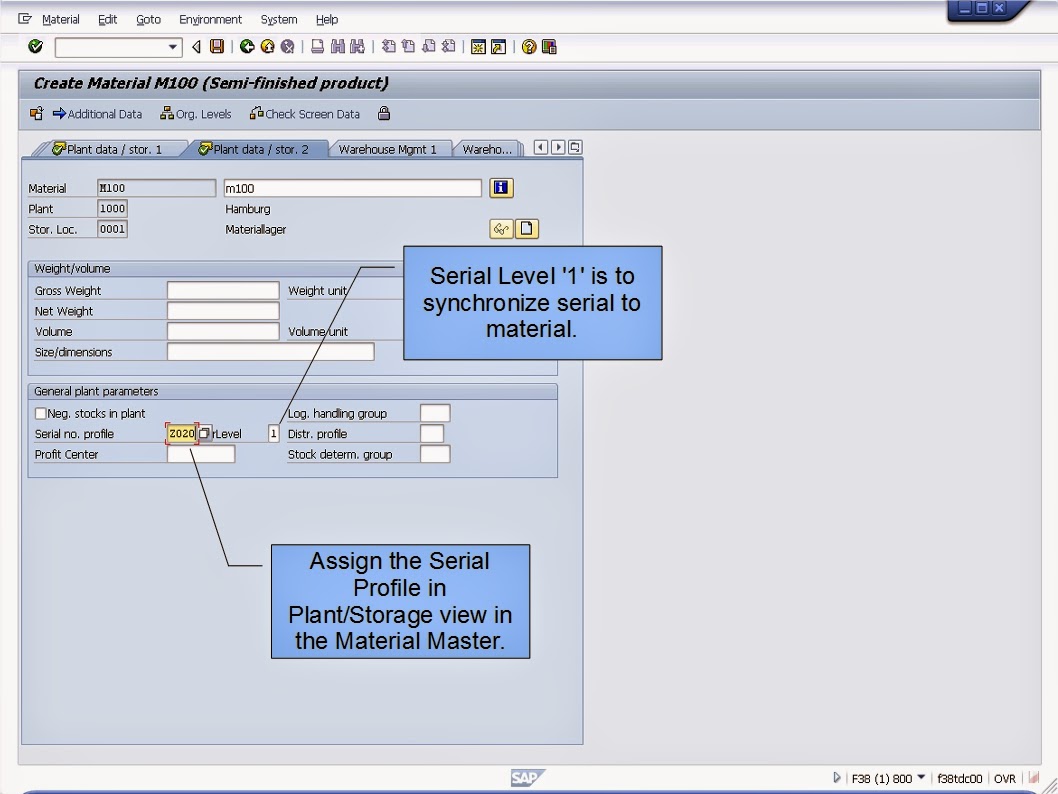The height and width of the screenshot is (794, 1058).
Task: Enable Neg. stocks in plant checkbox
Action: point(40,413)
